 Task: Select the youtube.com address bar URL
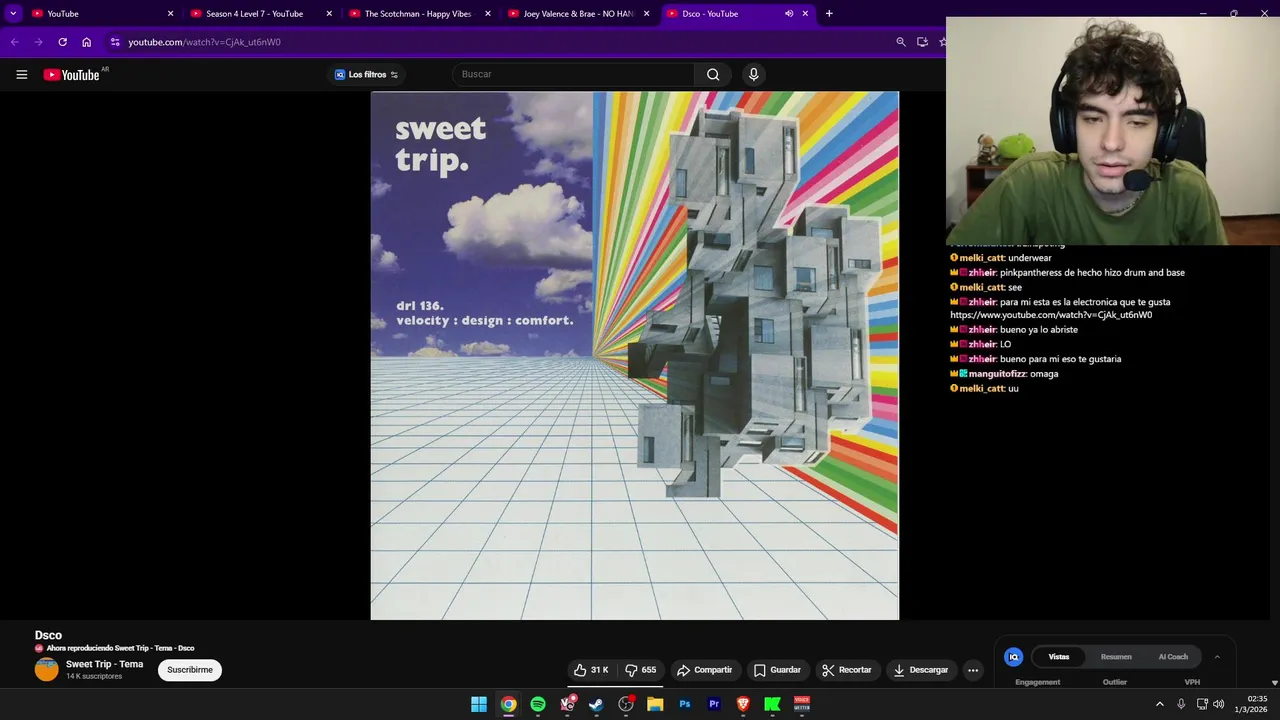tap(204, 42)
